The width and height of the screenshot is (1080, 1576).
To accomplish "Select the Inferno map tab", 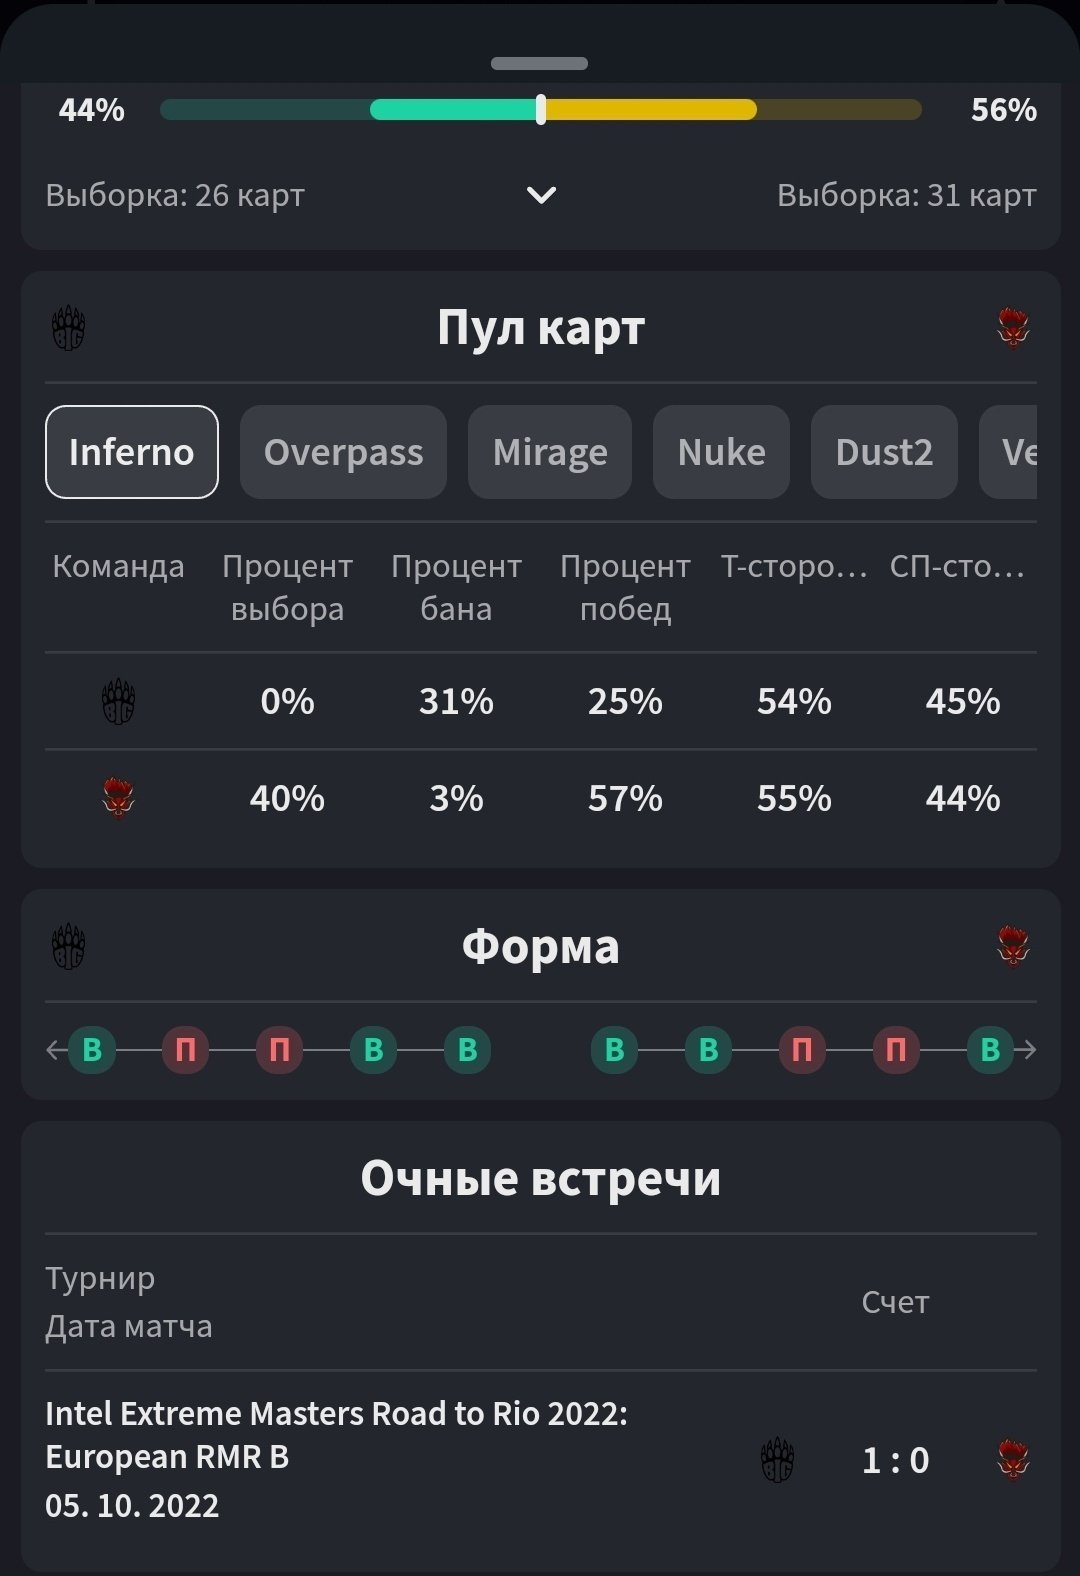I will coord(132,452).
